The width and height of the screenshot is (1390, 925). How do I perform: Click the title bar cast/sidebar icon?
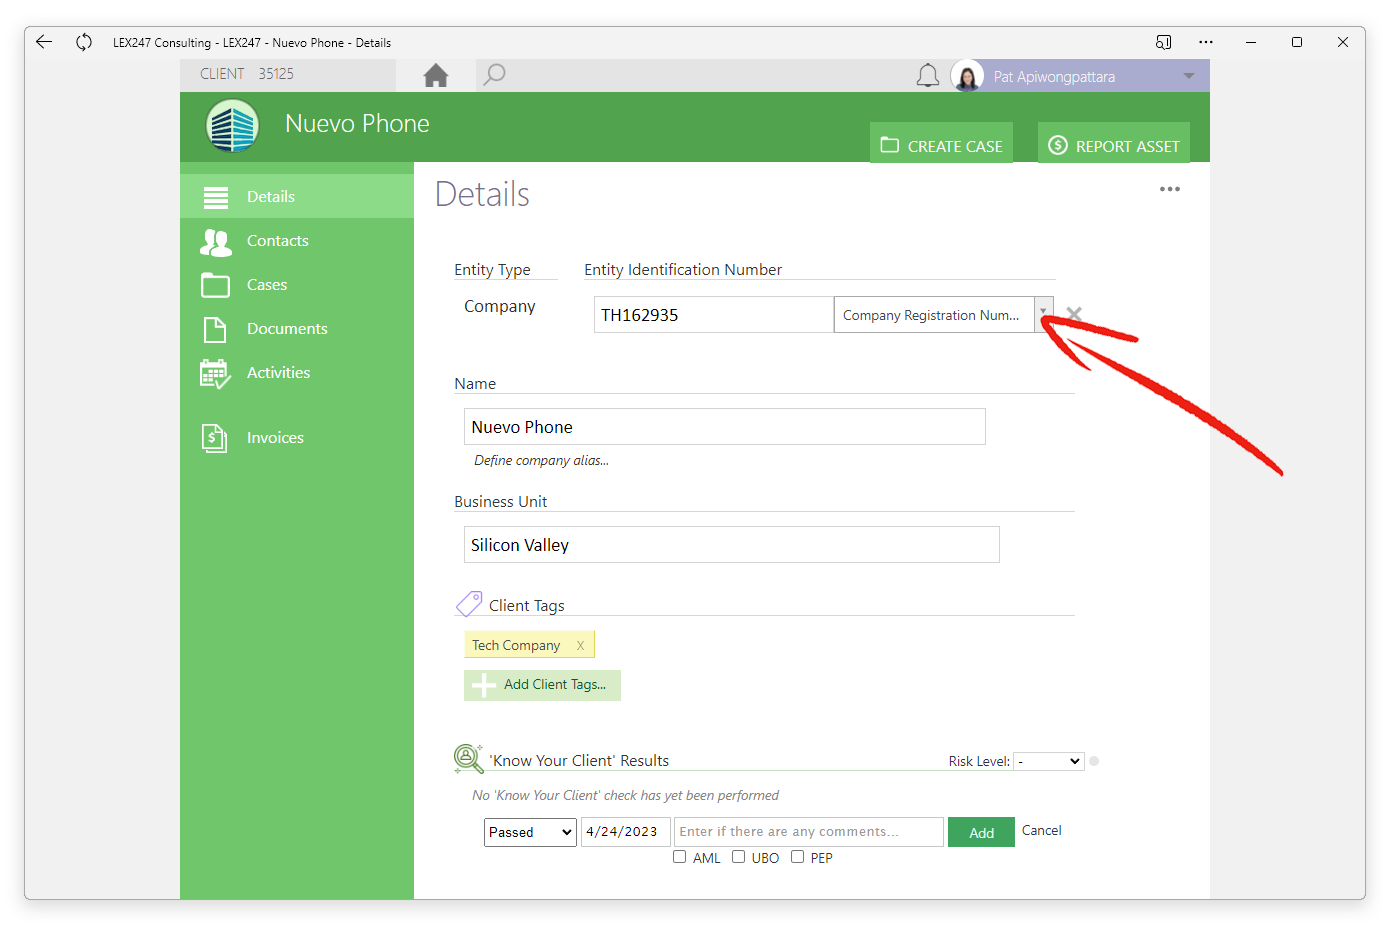click(1163, 42)
